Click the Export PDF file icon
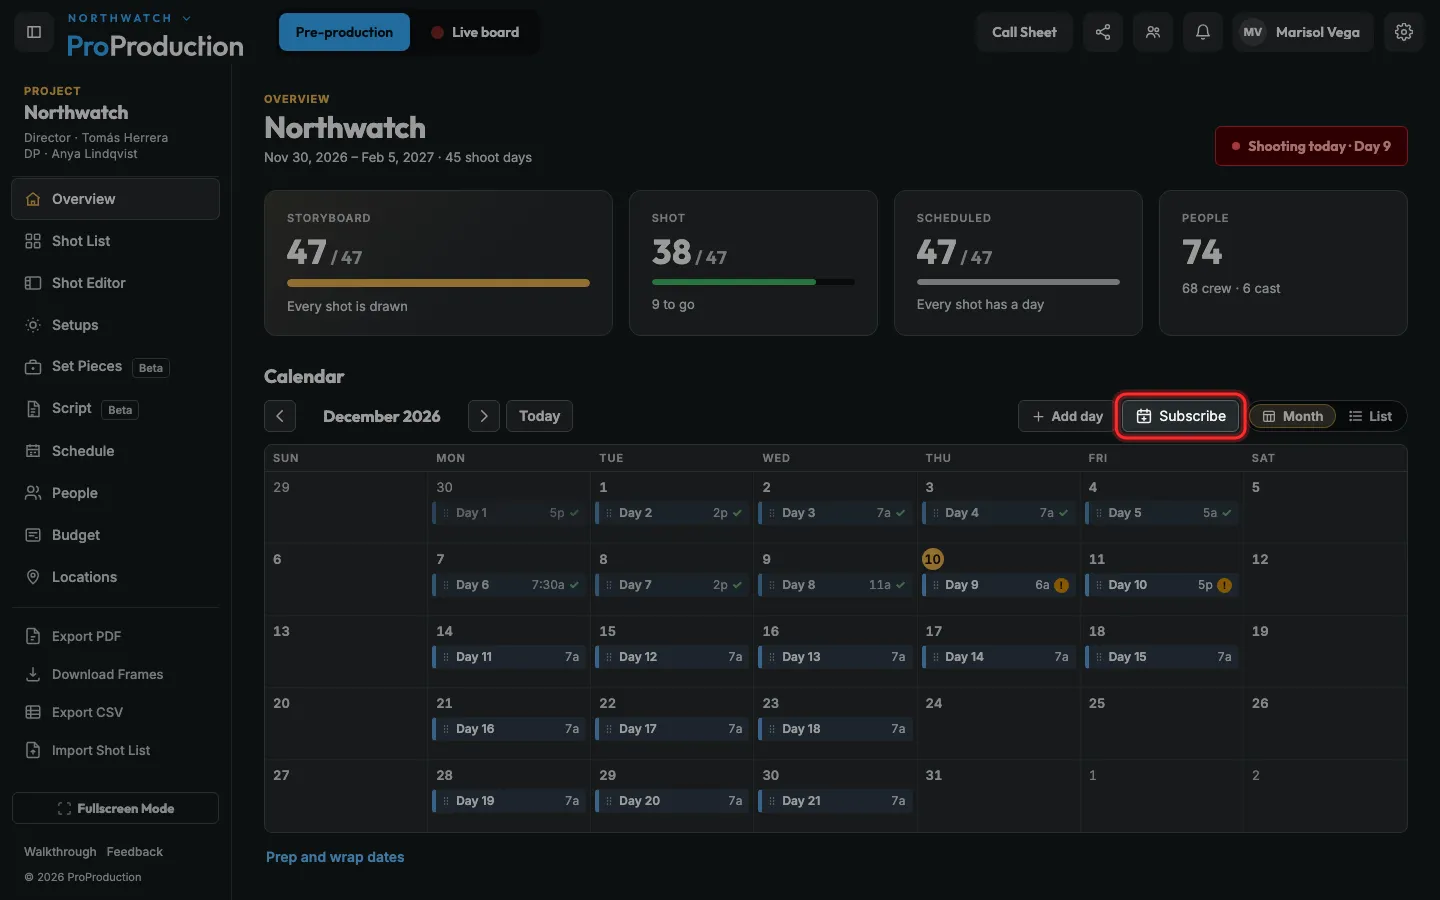This screenshot has width=1440, height=900. tap(33, 636)
